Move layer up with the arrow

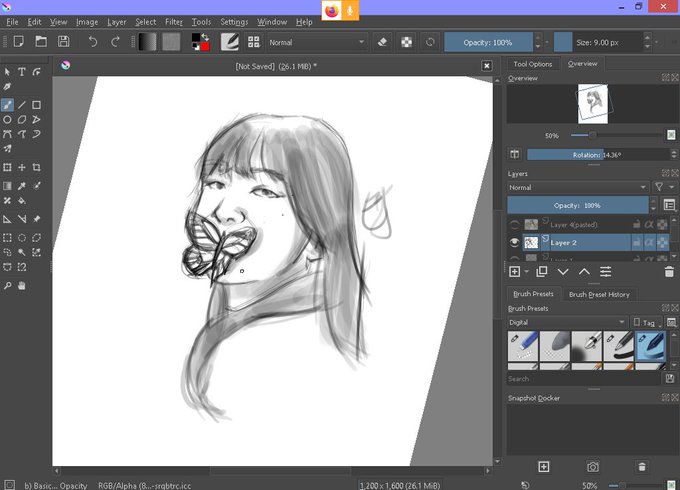tap(584, 272)
